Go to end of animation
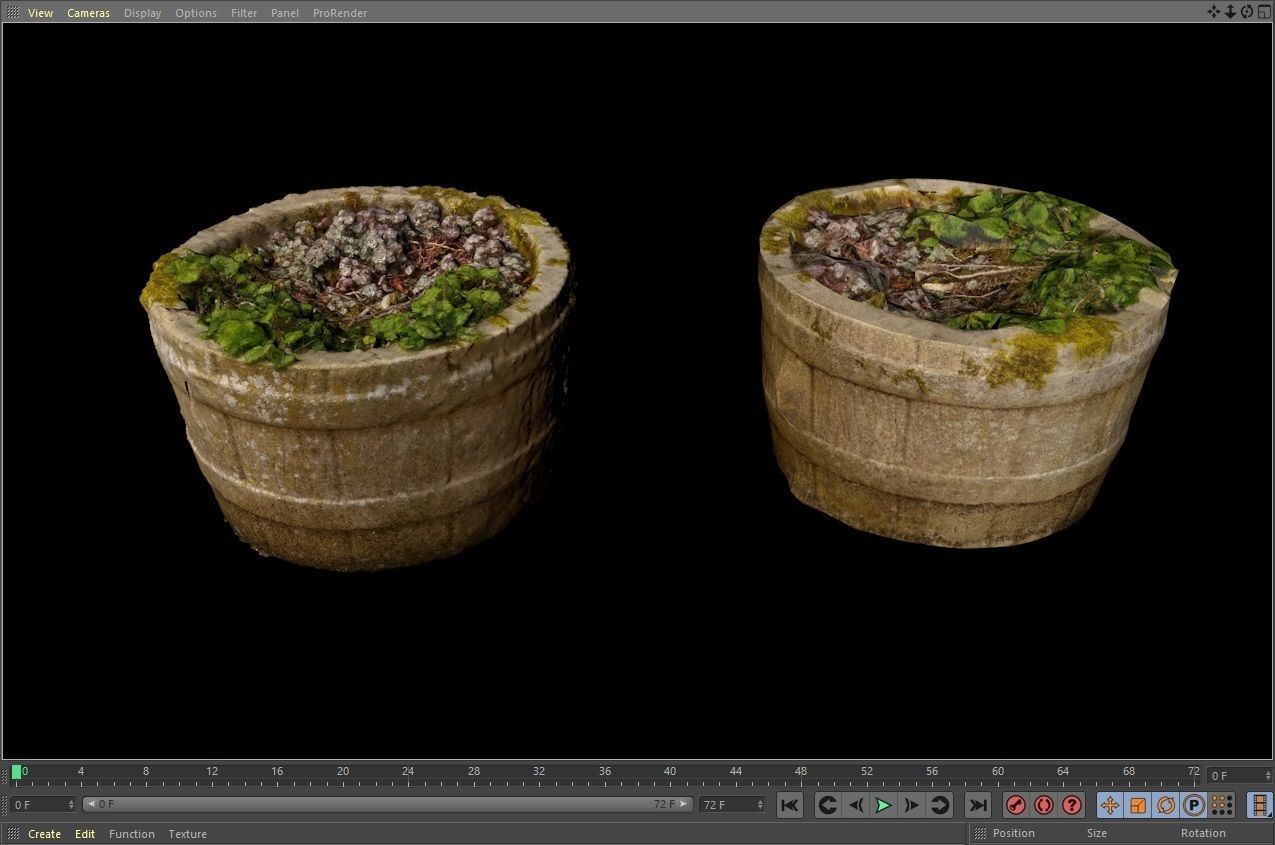Image resolution: width=1275 pixels, height=845 pixels. (978, 805)
